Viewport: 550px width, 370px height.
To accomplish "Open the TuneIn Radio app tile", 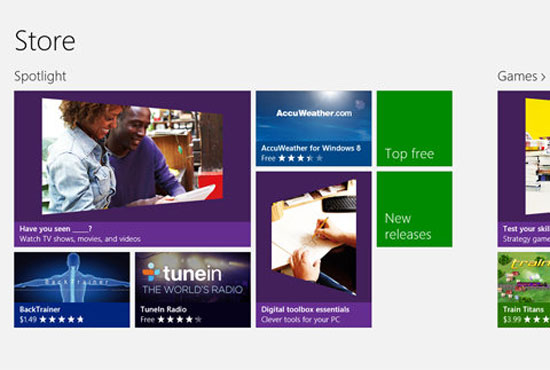I will pyautogui.click(x=193, y=290).
